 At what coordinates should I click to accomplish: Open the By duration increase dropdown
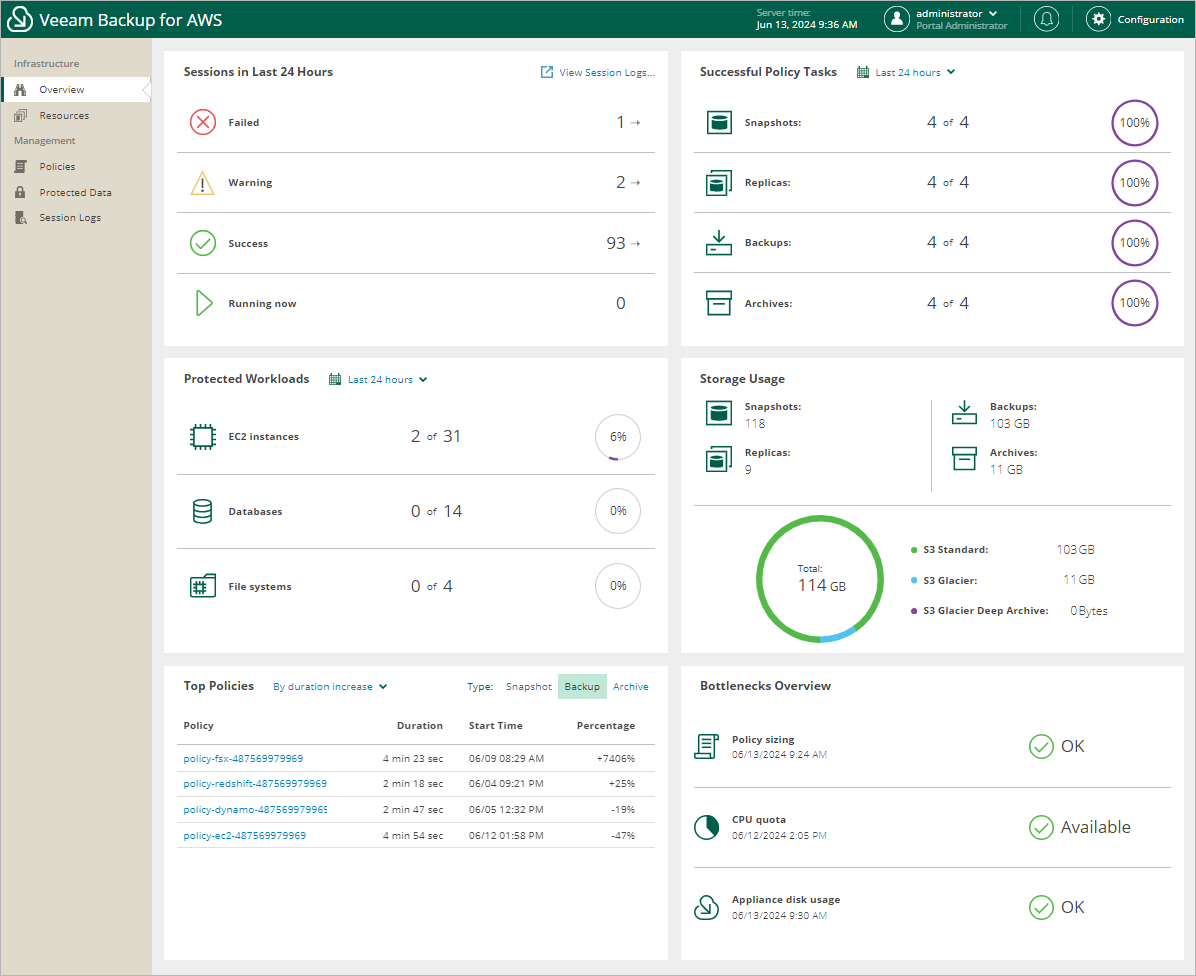coord(330,687)
